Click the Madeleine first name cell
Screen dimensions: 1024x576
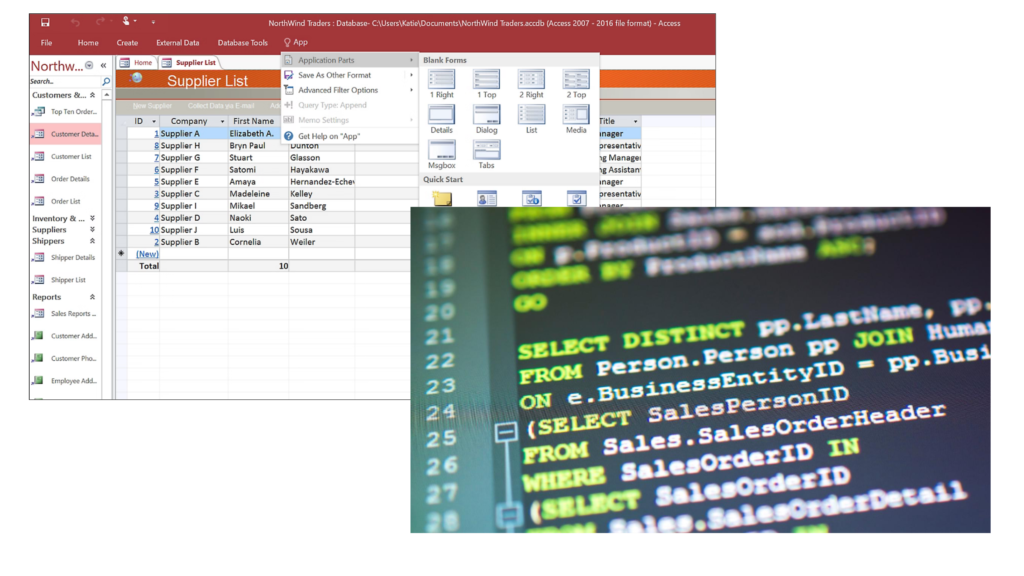pyautogui.click(x=258, y=194)
